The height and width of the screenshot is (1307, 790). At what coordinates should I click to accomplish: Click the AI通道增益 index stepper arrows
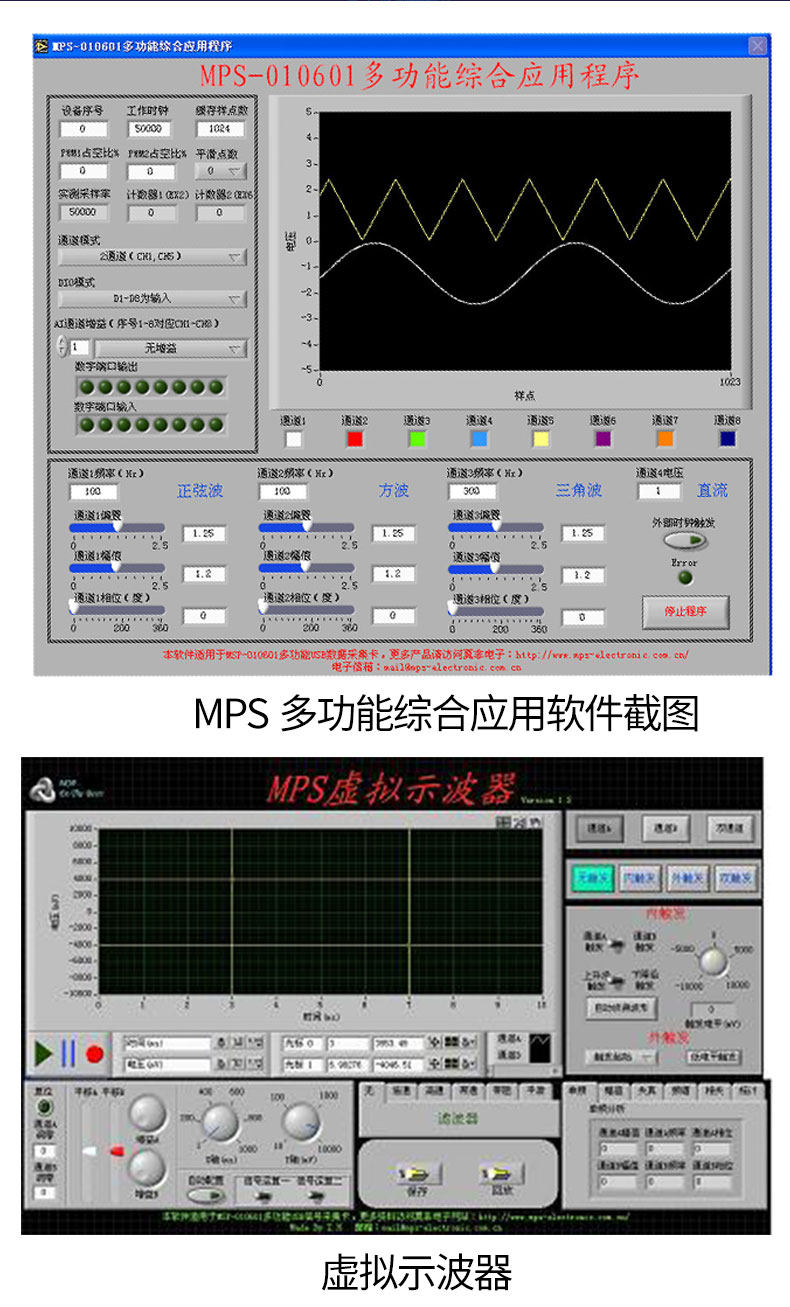[x=63, y=347]
